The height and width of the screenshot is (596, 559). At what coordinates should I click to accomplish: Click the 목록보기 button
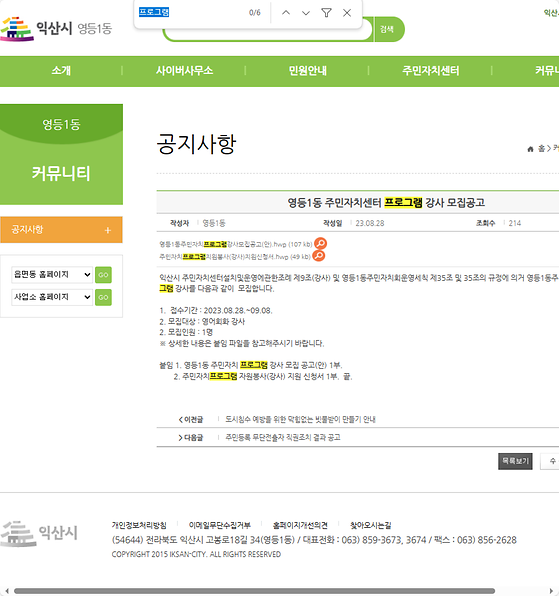point(515,461)
